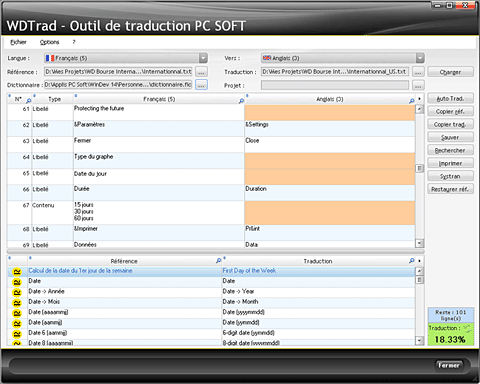This screenshot has width=480, height=384.
Task: Click the Copier trad. button
Action: (450, 124)
